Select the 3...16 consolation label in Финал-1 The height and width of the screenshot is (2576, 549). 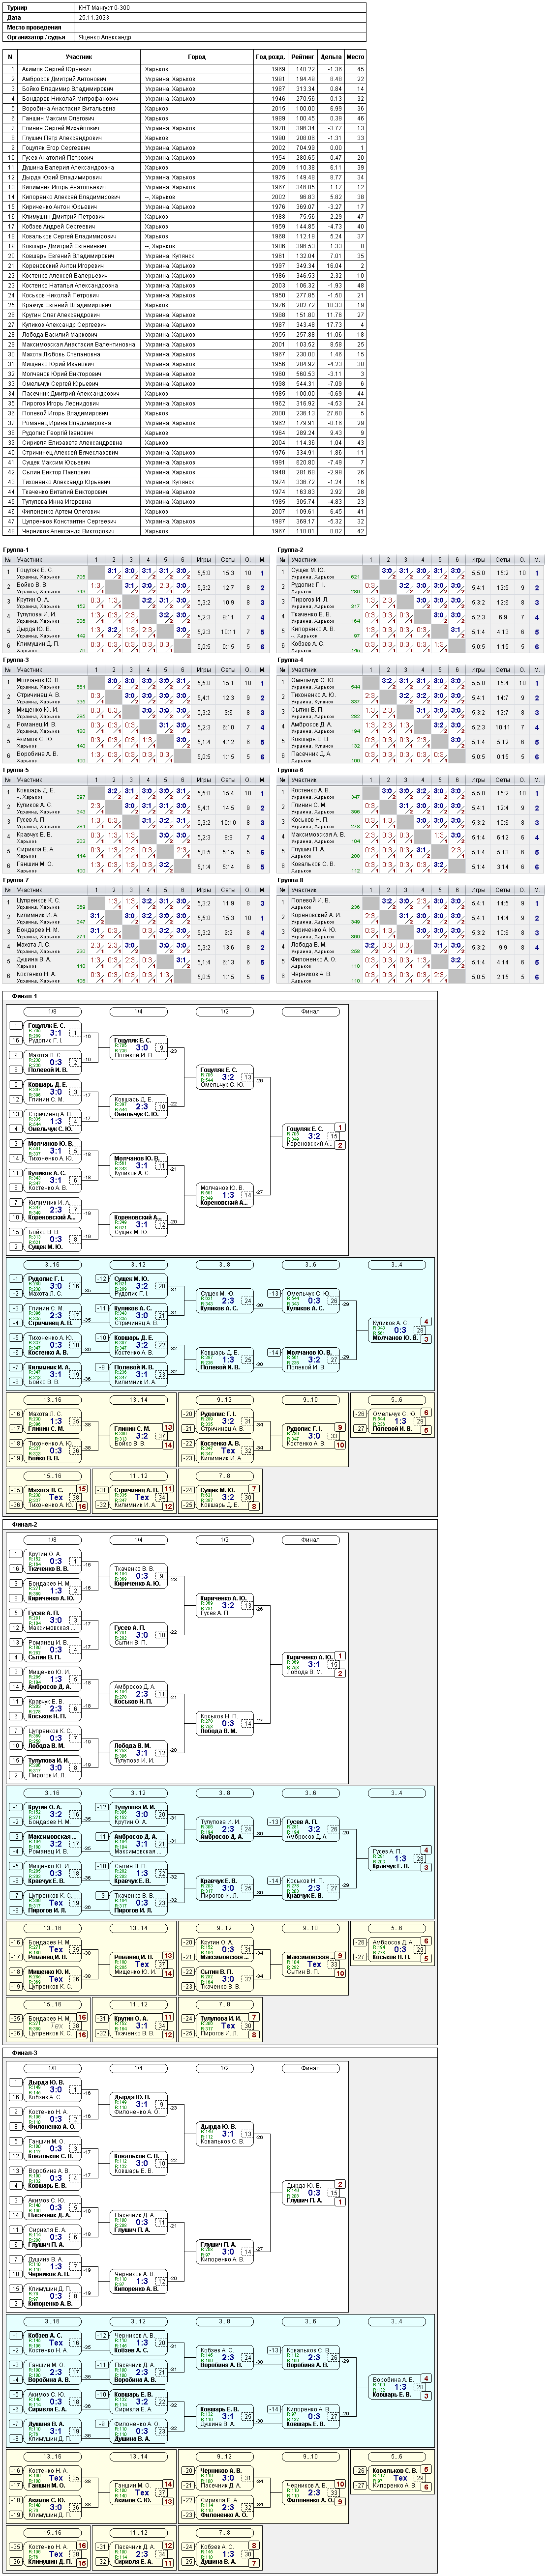(x=52, y=1264)
